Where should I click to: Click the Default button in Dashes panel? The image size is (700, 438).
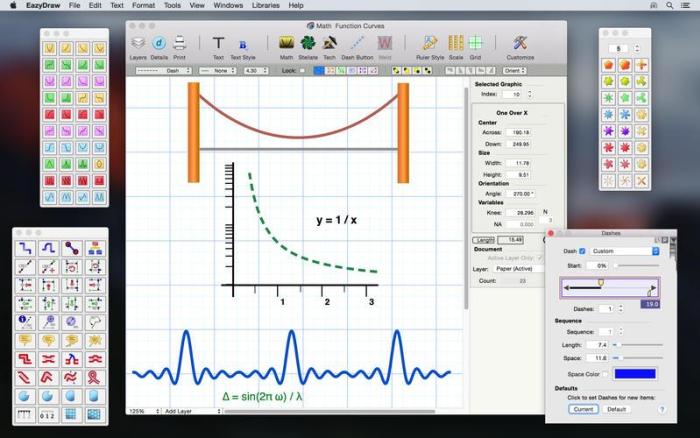[x=617, y=409]
